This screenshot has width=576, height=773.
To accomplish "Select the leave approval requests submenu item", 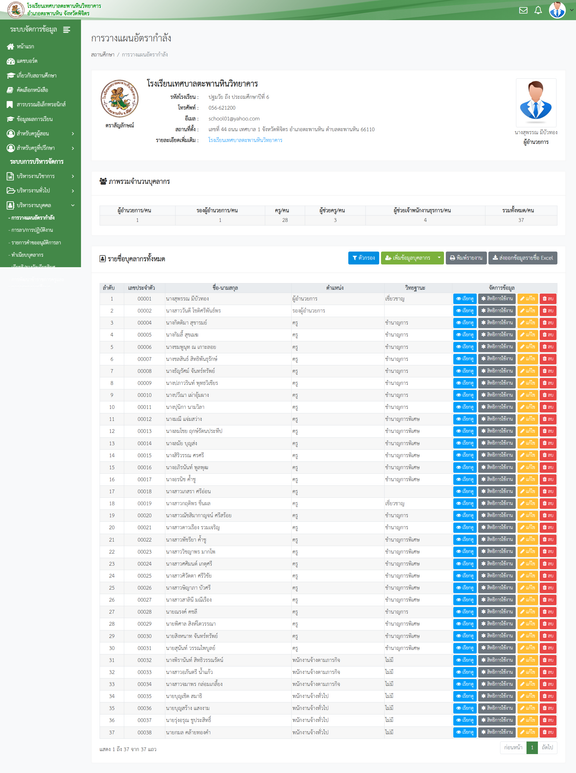I will (35, 243).
